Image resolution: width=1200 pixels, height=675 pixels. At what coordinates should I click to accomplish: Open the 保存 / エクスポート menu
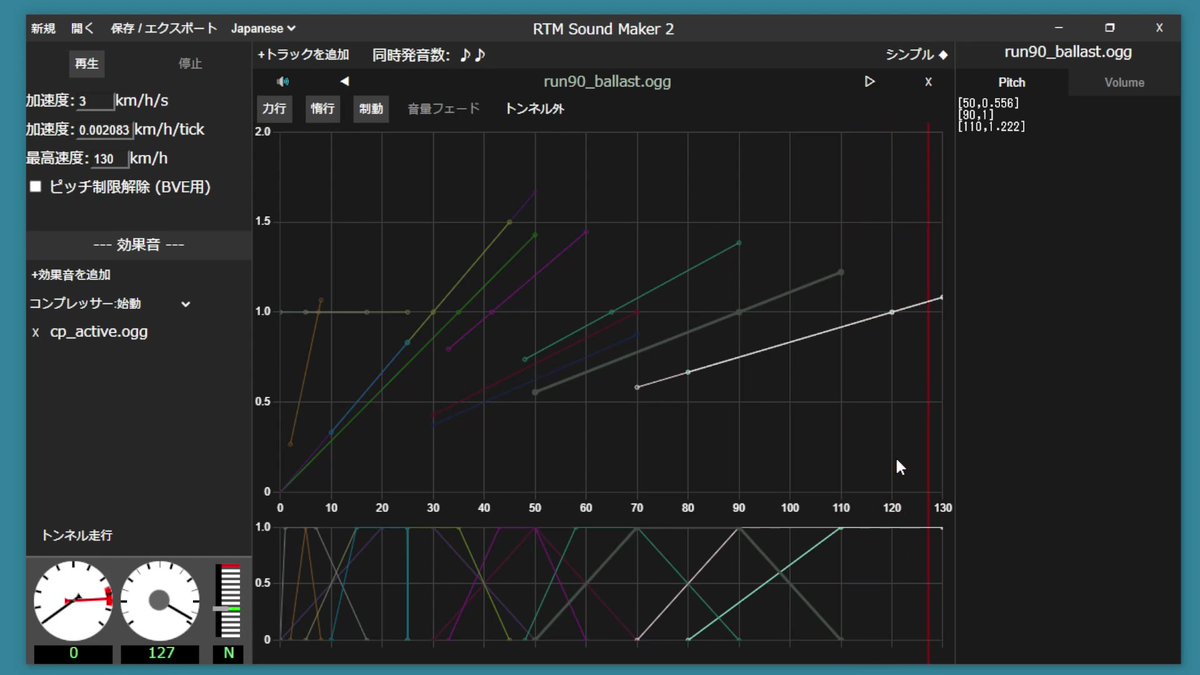point(164,29)
